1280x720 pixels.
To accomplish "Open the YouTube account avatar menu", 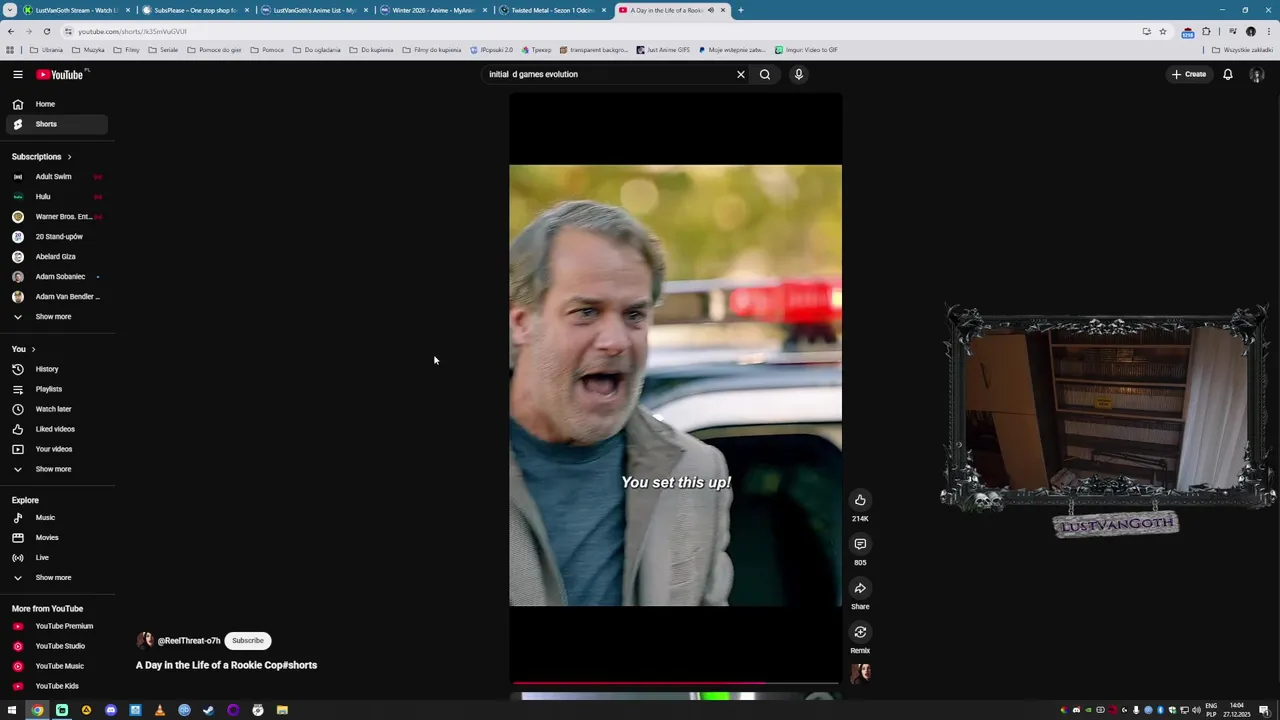I will 1257,74.
